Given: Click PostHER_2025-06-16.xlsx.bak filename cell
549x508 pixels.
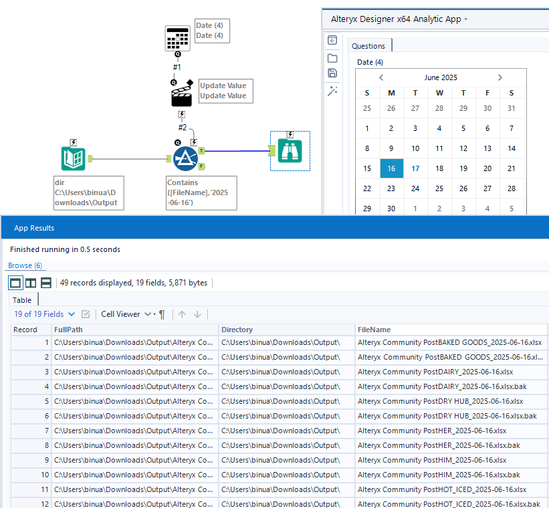Looking at the screenshot, I should point(451,445).
